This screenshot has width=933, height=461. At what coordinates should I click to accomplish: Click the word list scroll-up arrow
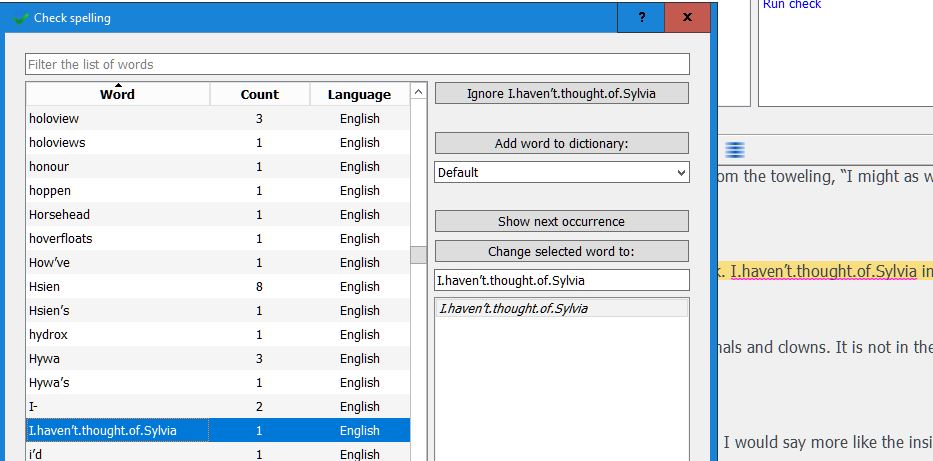click(x=418, y=93)
